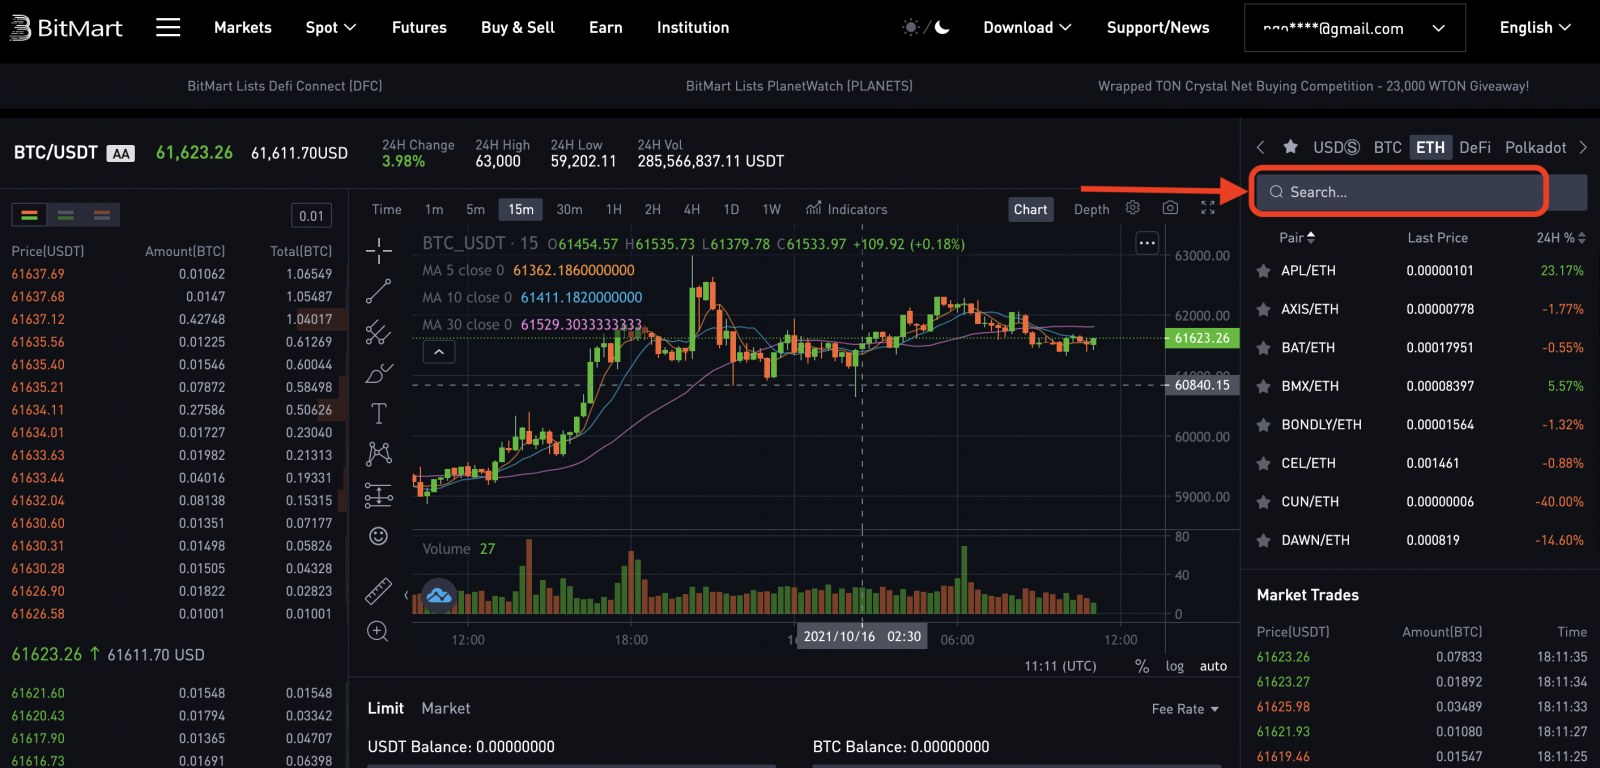Select the BTC market tab

coord(1387,147)
